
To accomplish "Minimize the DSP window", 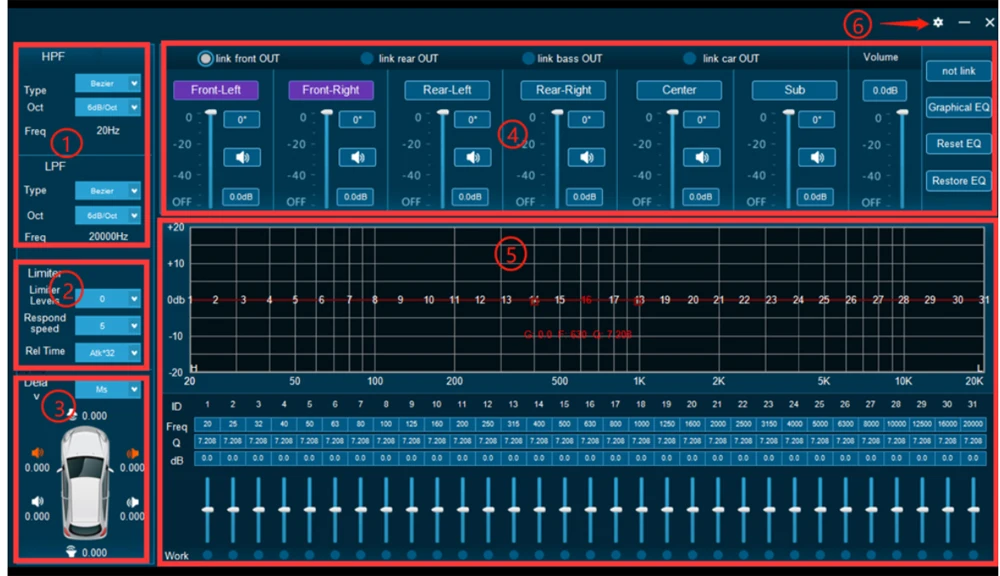I will (964, 22).
